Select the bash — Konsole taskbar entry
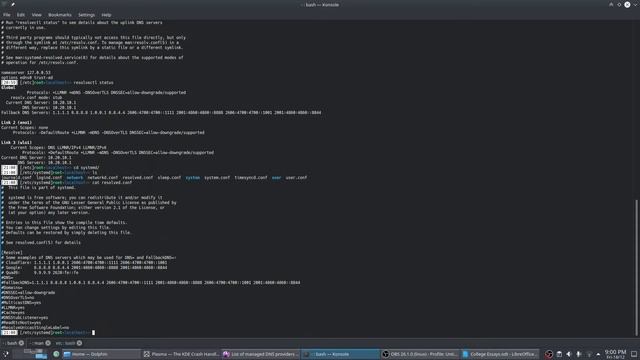Viewport: 640px width, 360px height. tap(340, 354)
